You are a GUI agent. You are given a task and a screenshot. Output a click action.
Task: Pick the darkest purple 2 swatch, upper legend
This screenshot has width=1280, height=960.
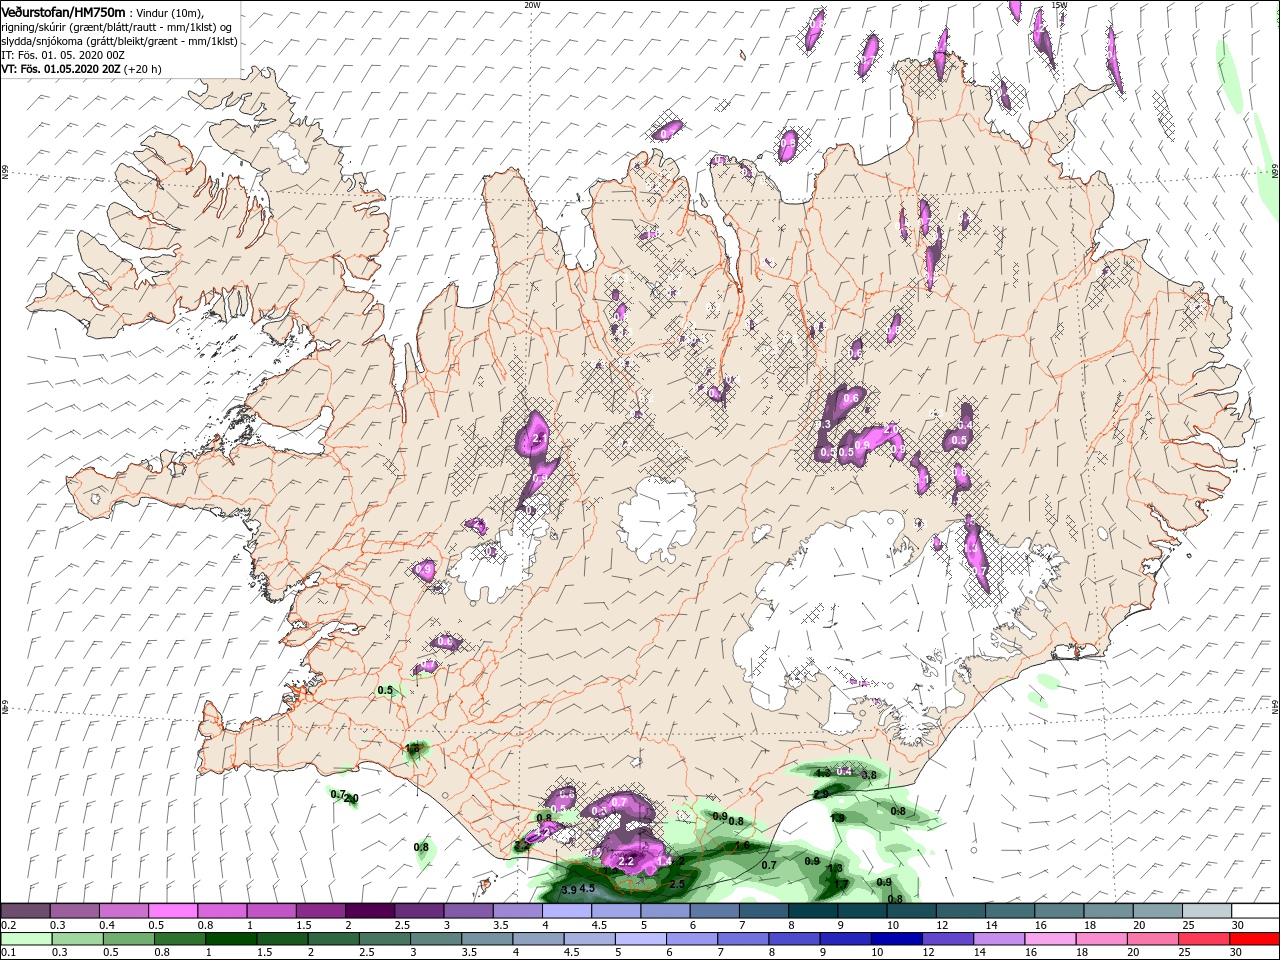(368, 911)
